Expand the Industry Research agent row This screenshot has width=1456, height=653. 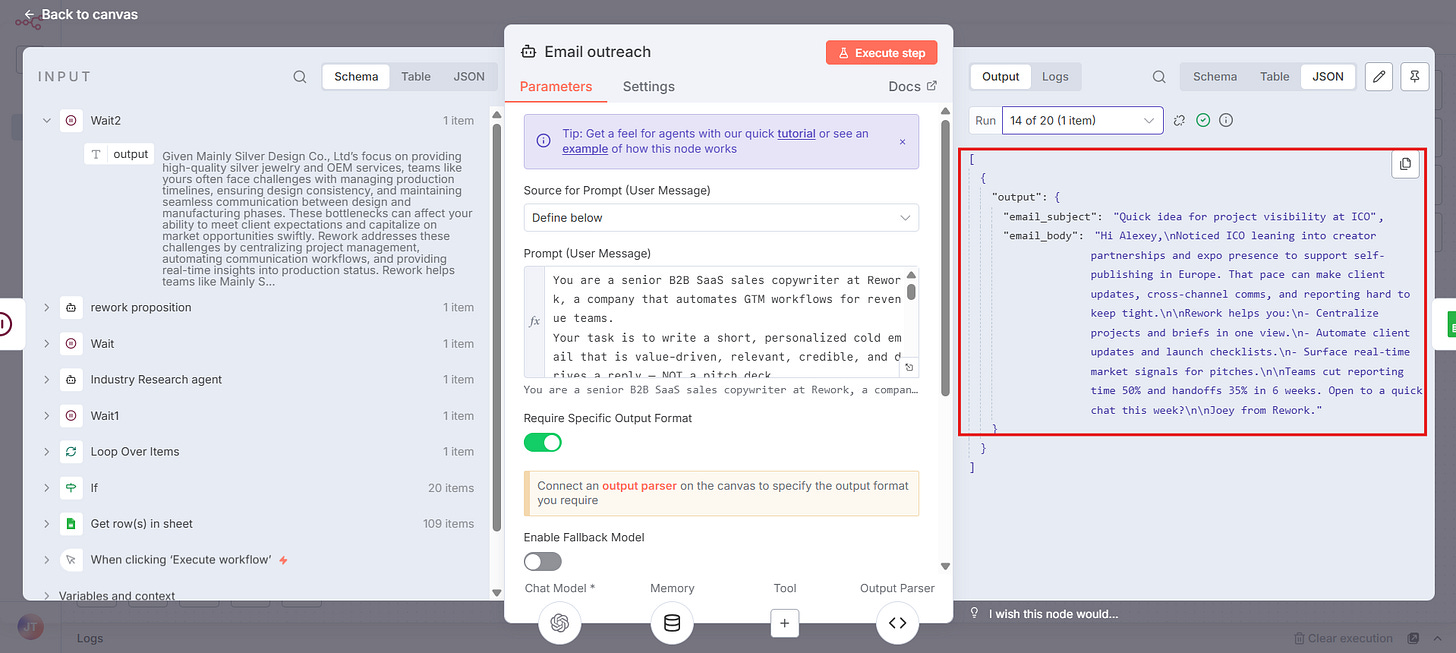pyautogui.click(x=46, y=379)
